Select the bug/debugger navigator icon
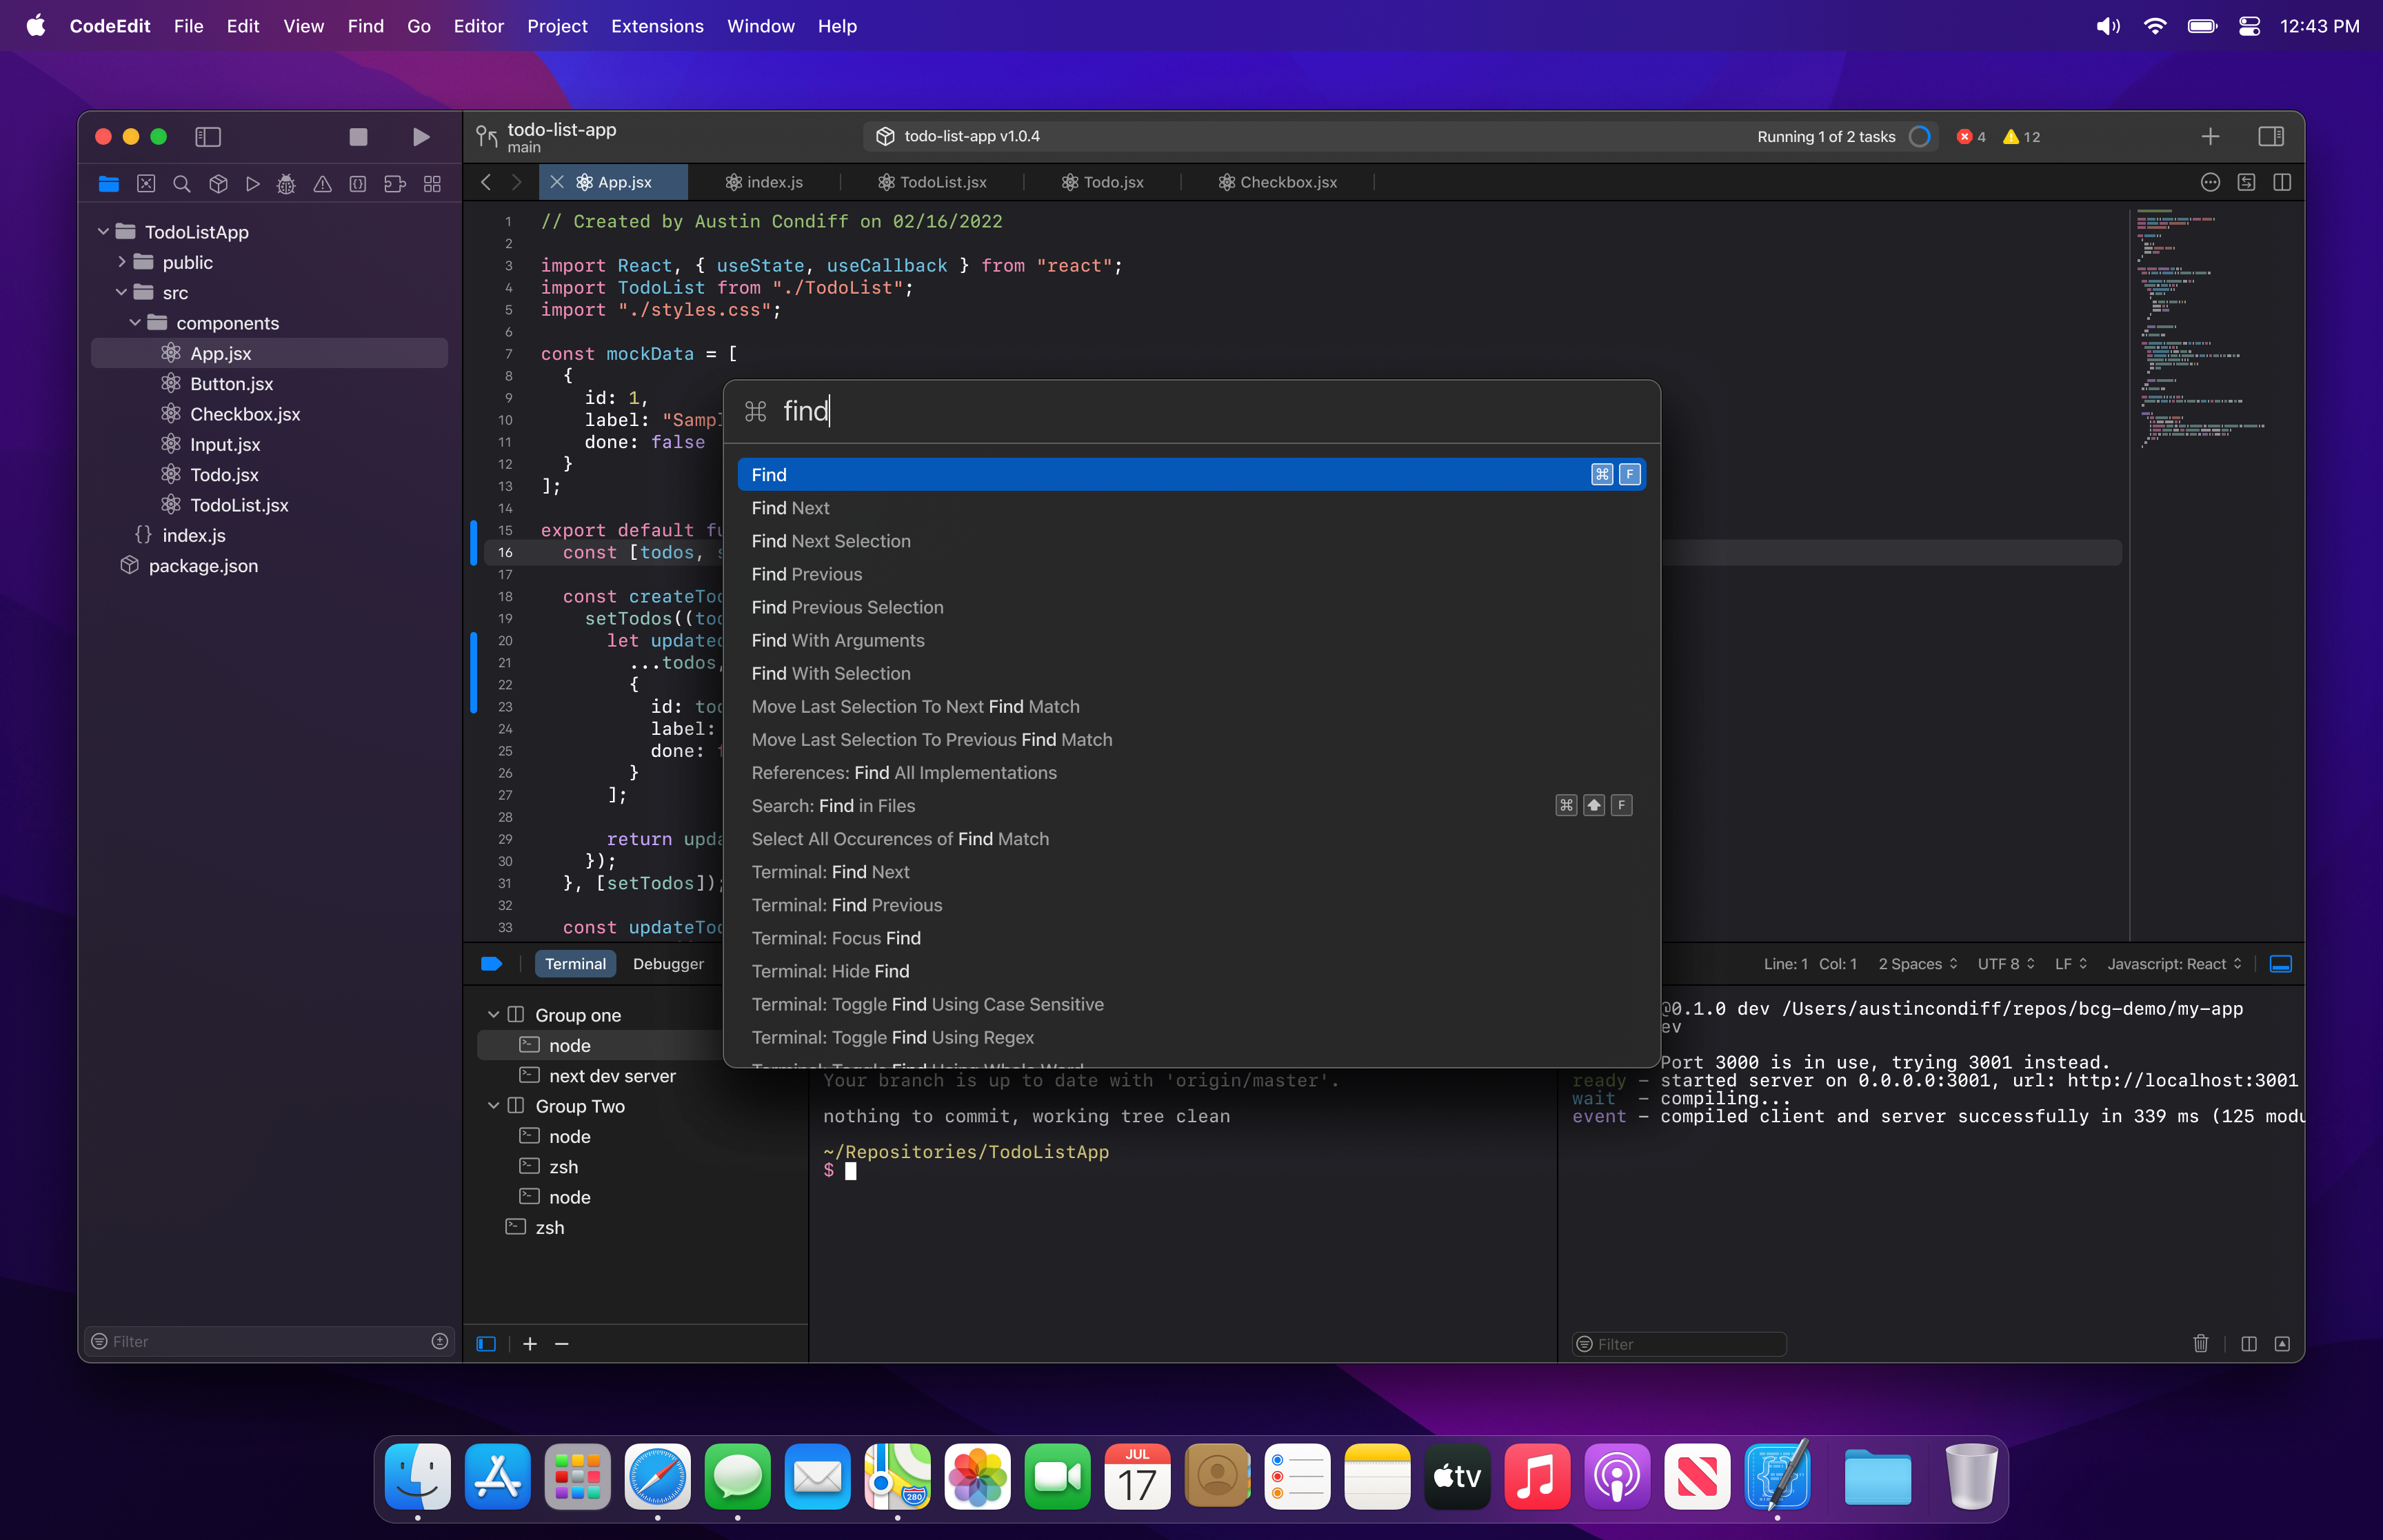Screen dimensions: 2383x1540 pos(287,184)
